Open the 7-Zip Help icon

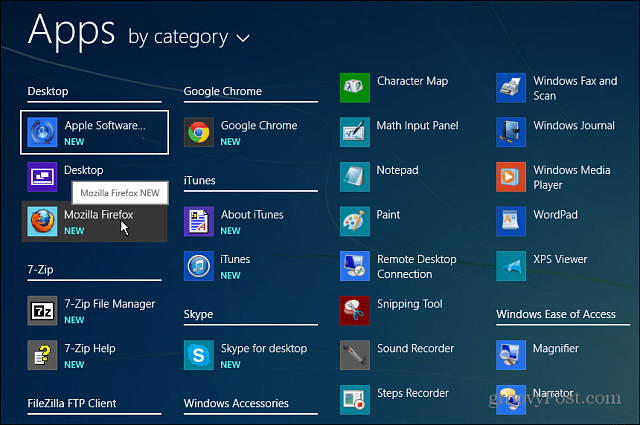[42, 355]
